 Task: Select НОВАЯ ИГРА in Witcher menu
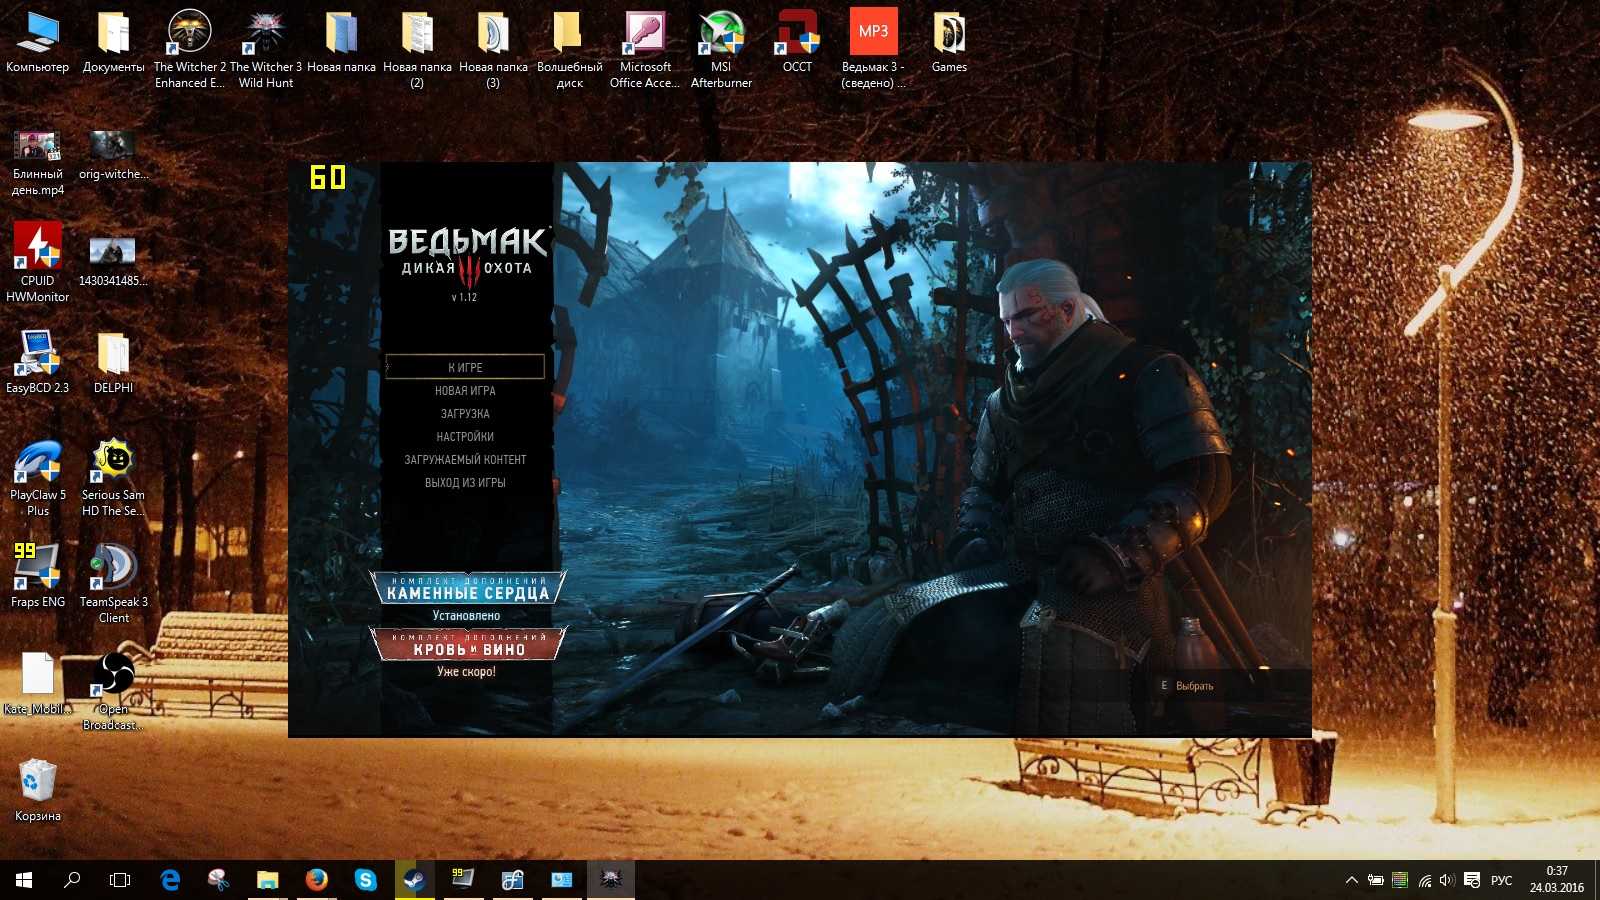[x=465, y=391]
